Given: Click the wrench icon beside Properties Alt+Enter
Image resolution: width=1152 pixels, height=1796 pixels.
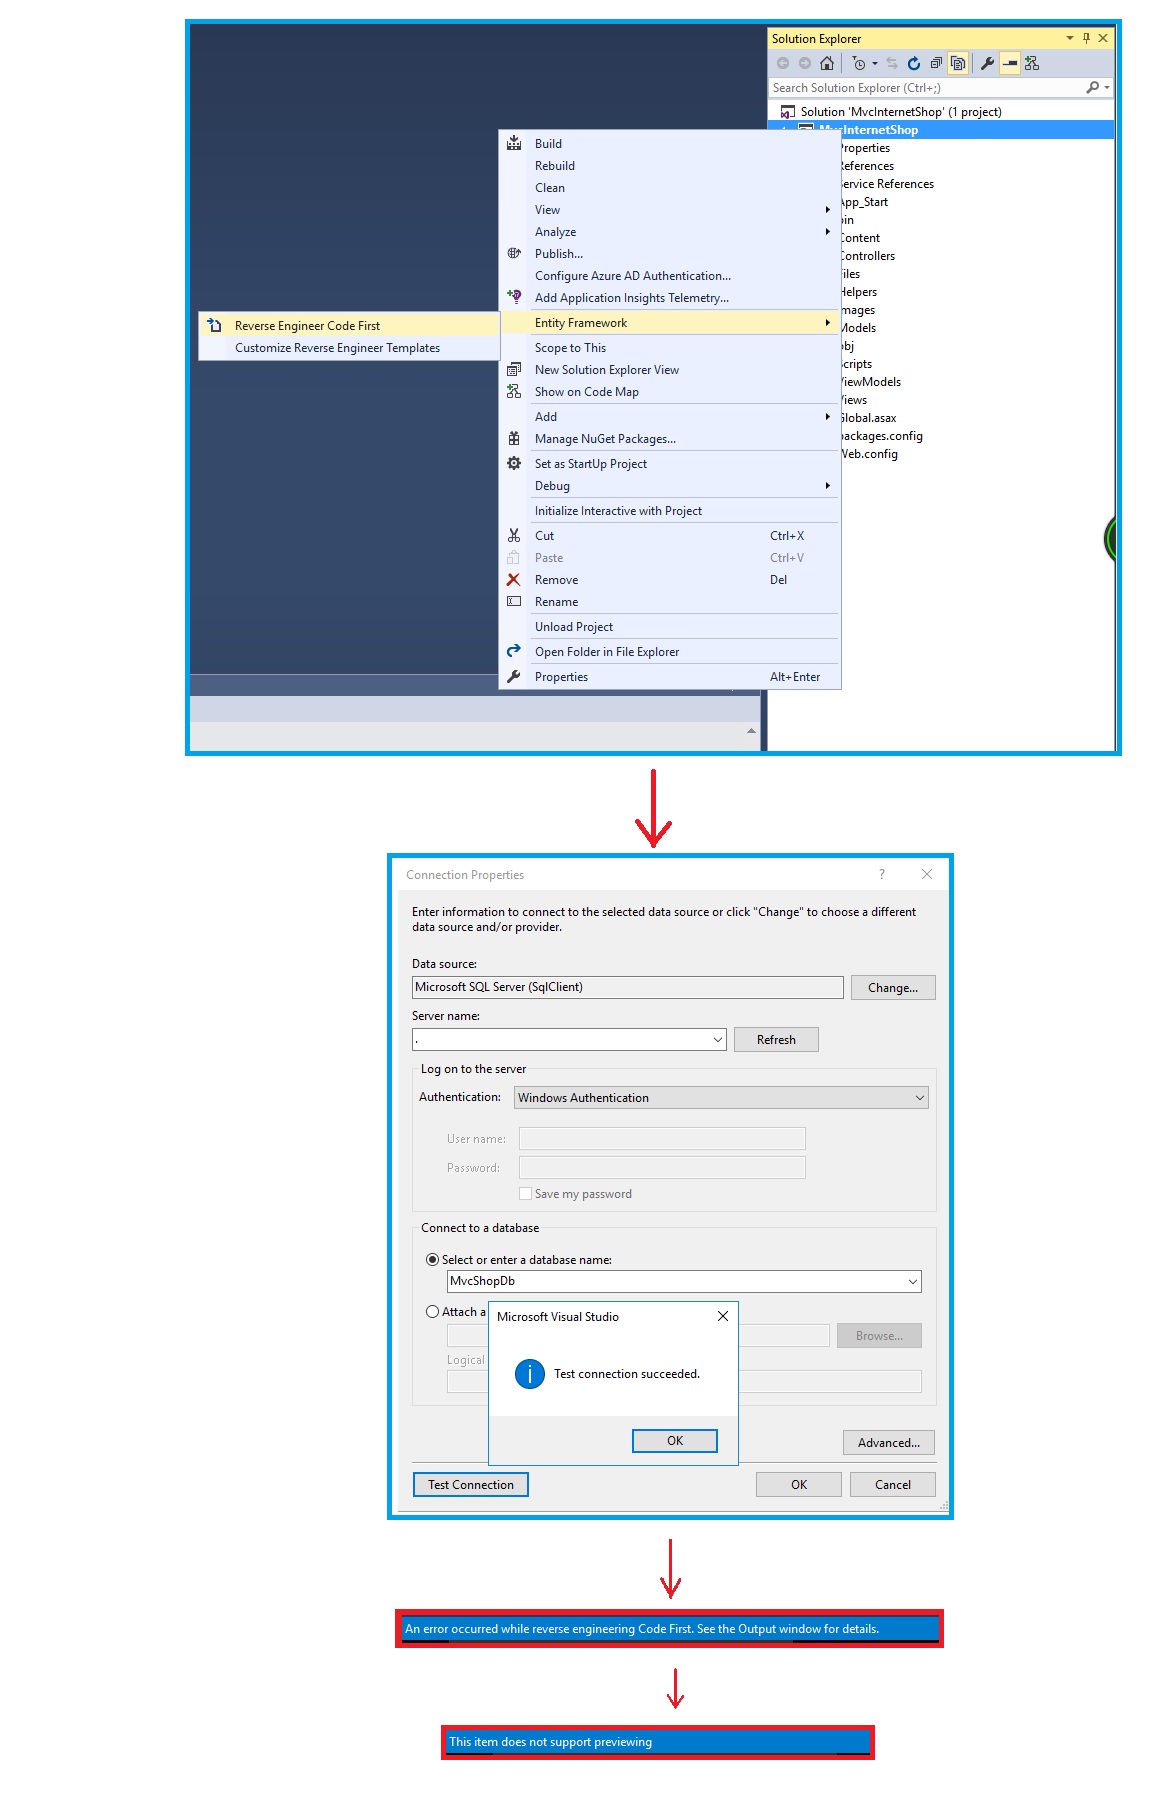Looking at the screenshot, I should (514, 676).
